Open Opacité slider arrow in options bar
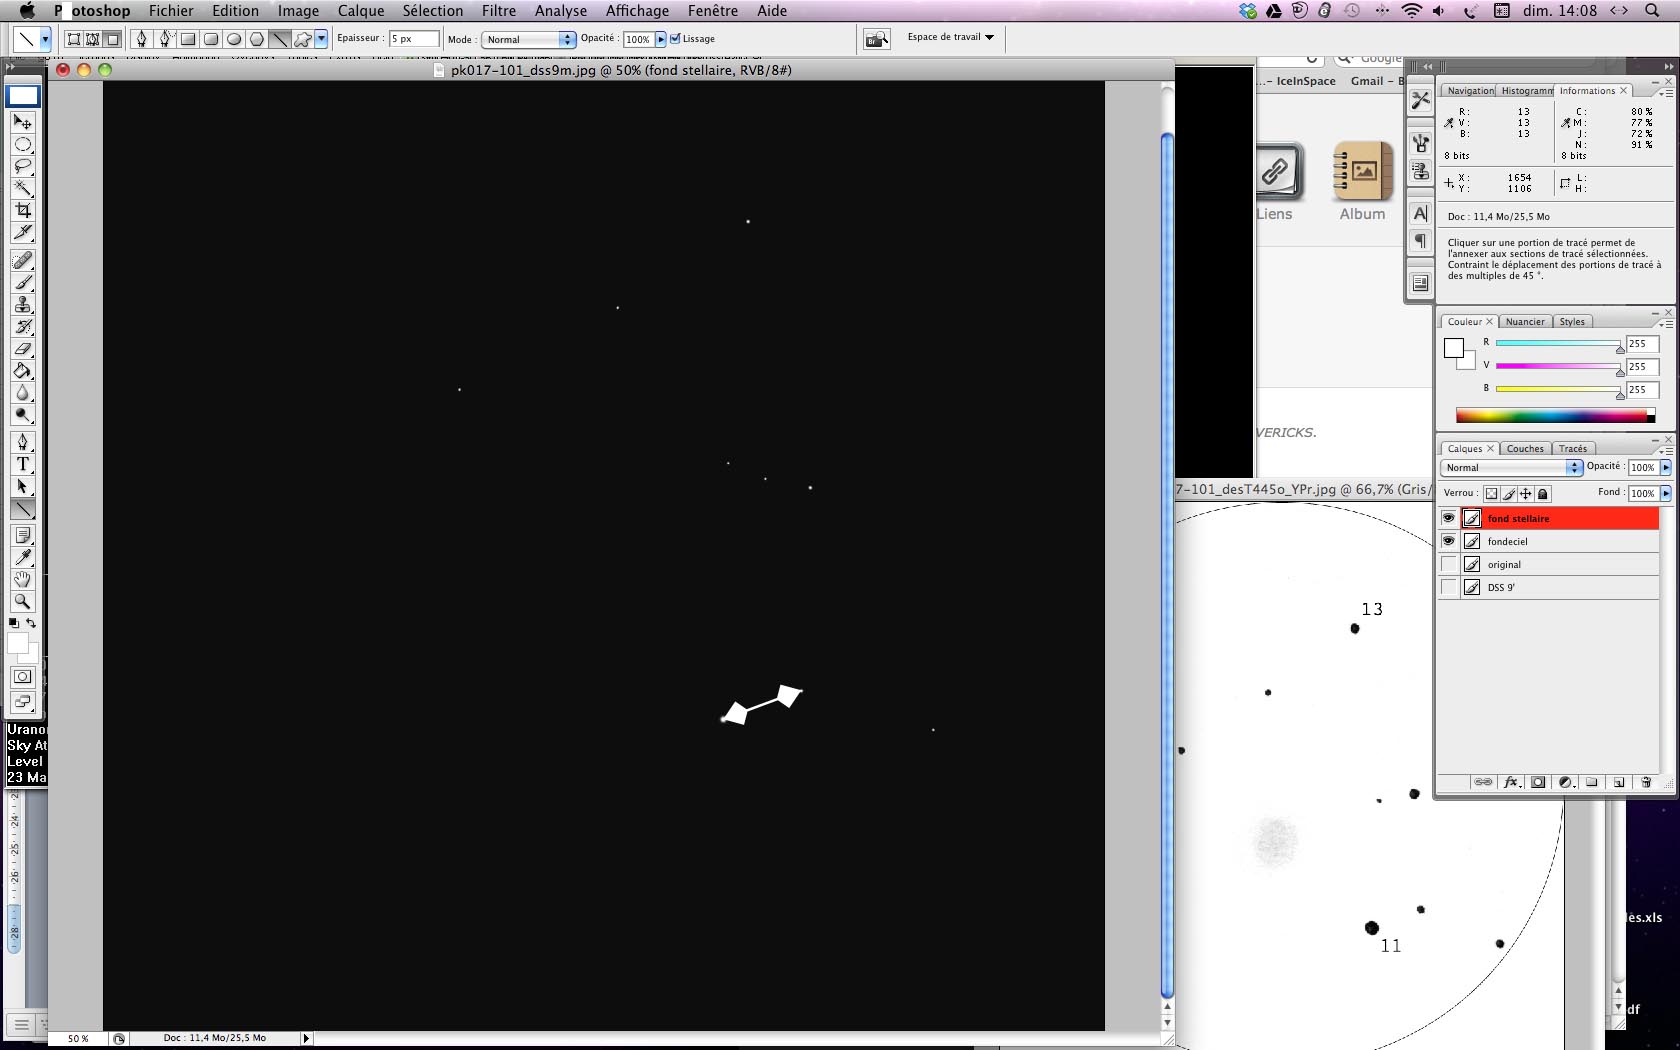The width and height of the screenshot is (1680, 1050). click(661, 39)
